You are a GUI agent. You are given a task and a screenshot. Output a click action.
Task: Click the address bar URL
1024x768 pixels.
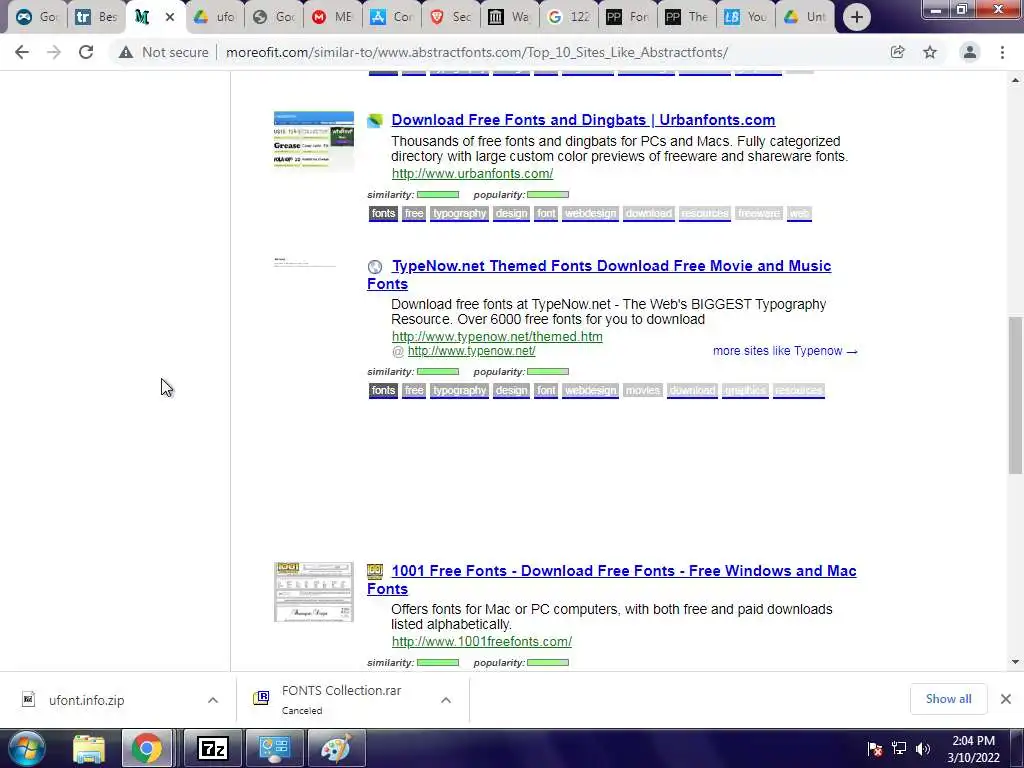pos(477,52)
